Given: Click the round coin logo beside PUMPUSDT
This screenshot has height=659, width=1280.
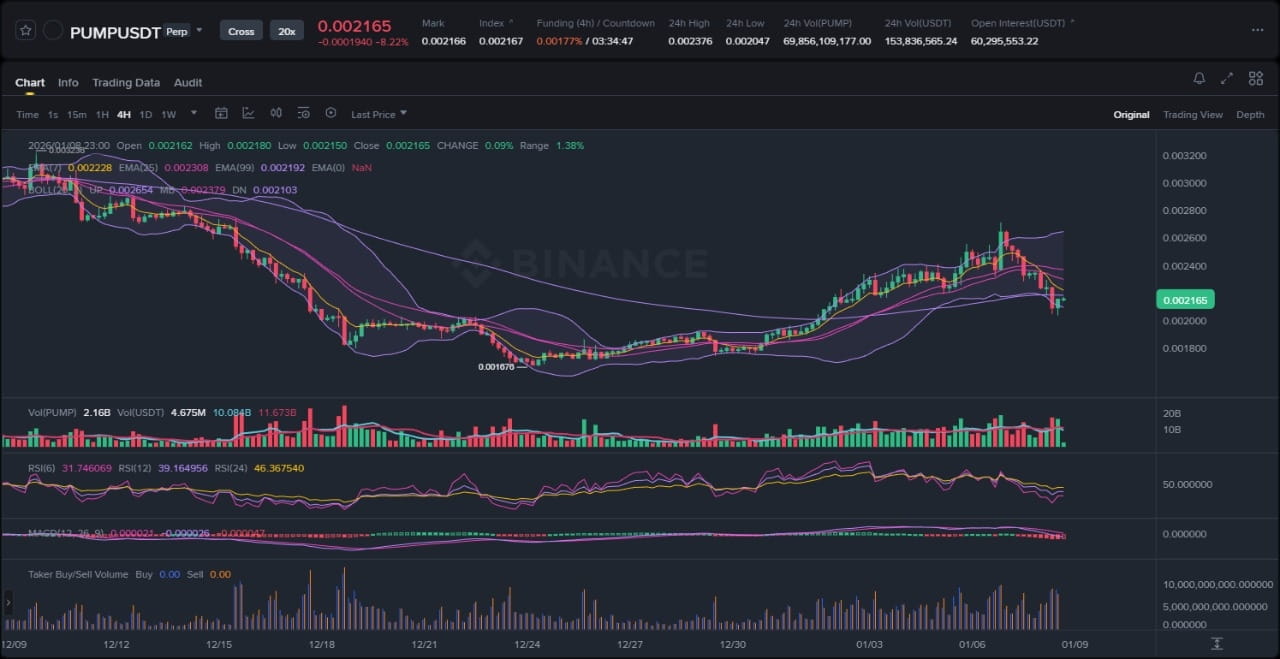Looking at the screenshot, I should click(x=54, y=31).
